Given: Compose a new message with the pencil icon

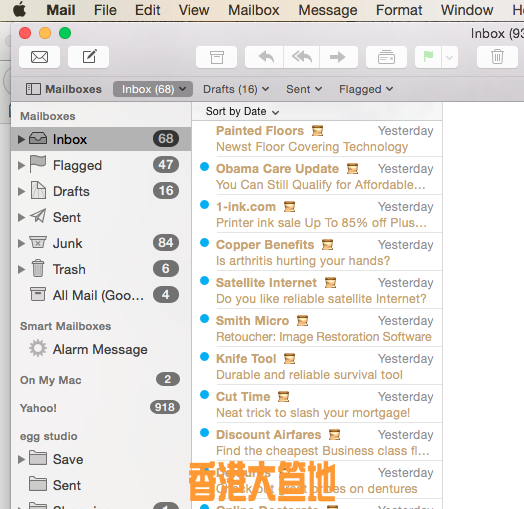Looking at the screenshot, I should pos(89,57).
